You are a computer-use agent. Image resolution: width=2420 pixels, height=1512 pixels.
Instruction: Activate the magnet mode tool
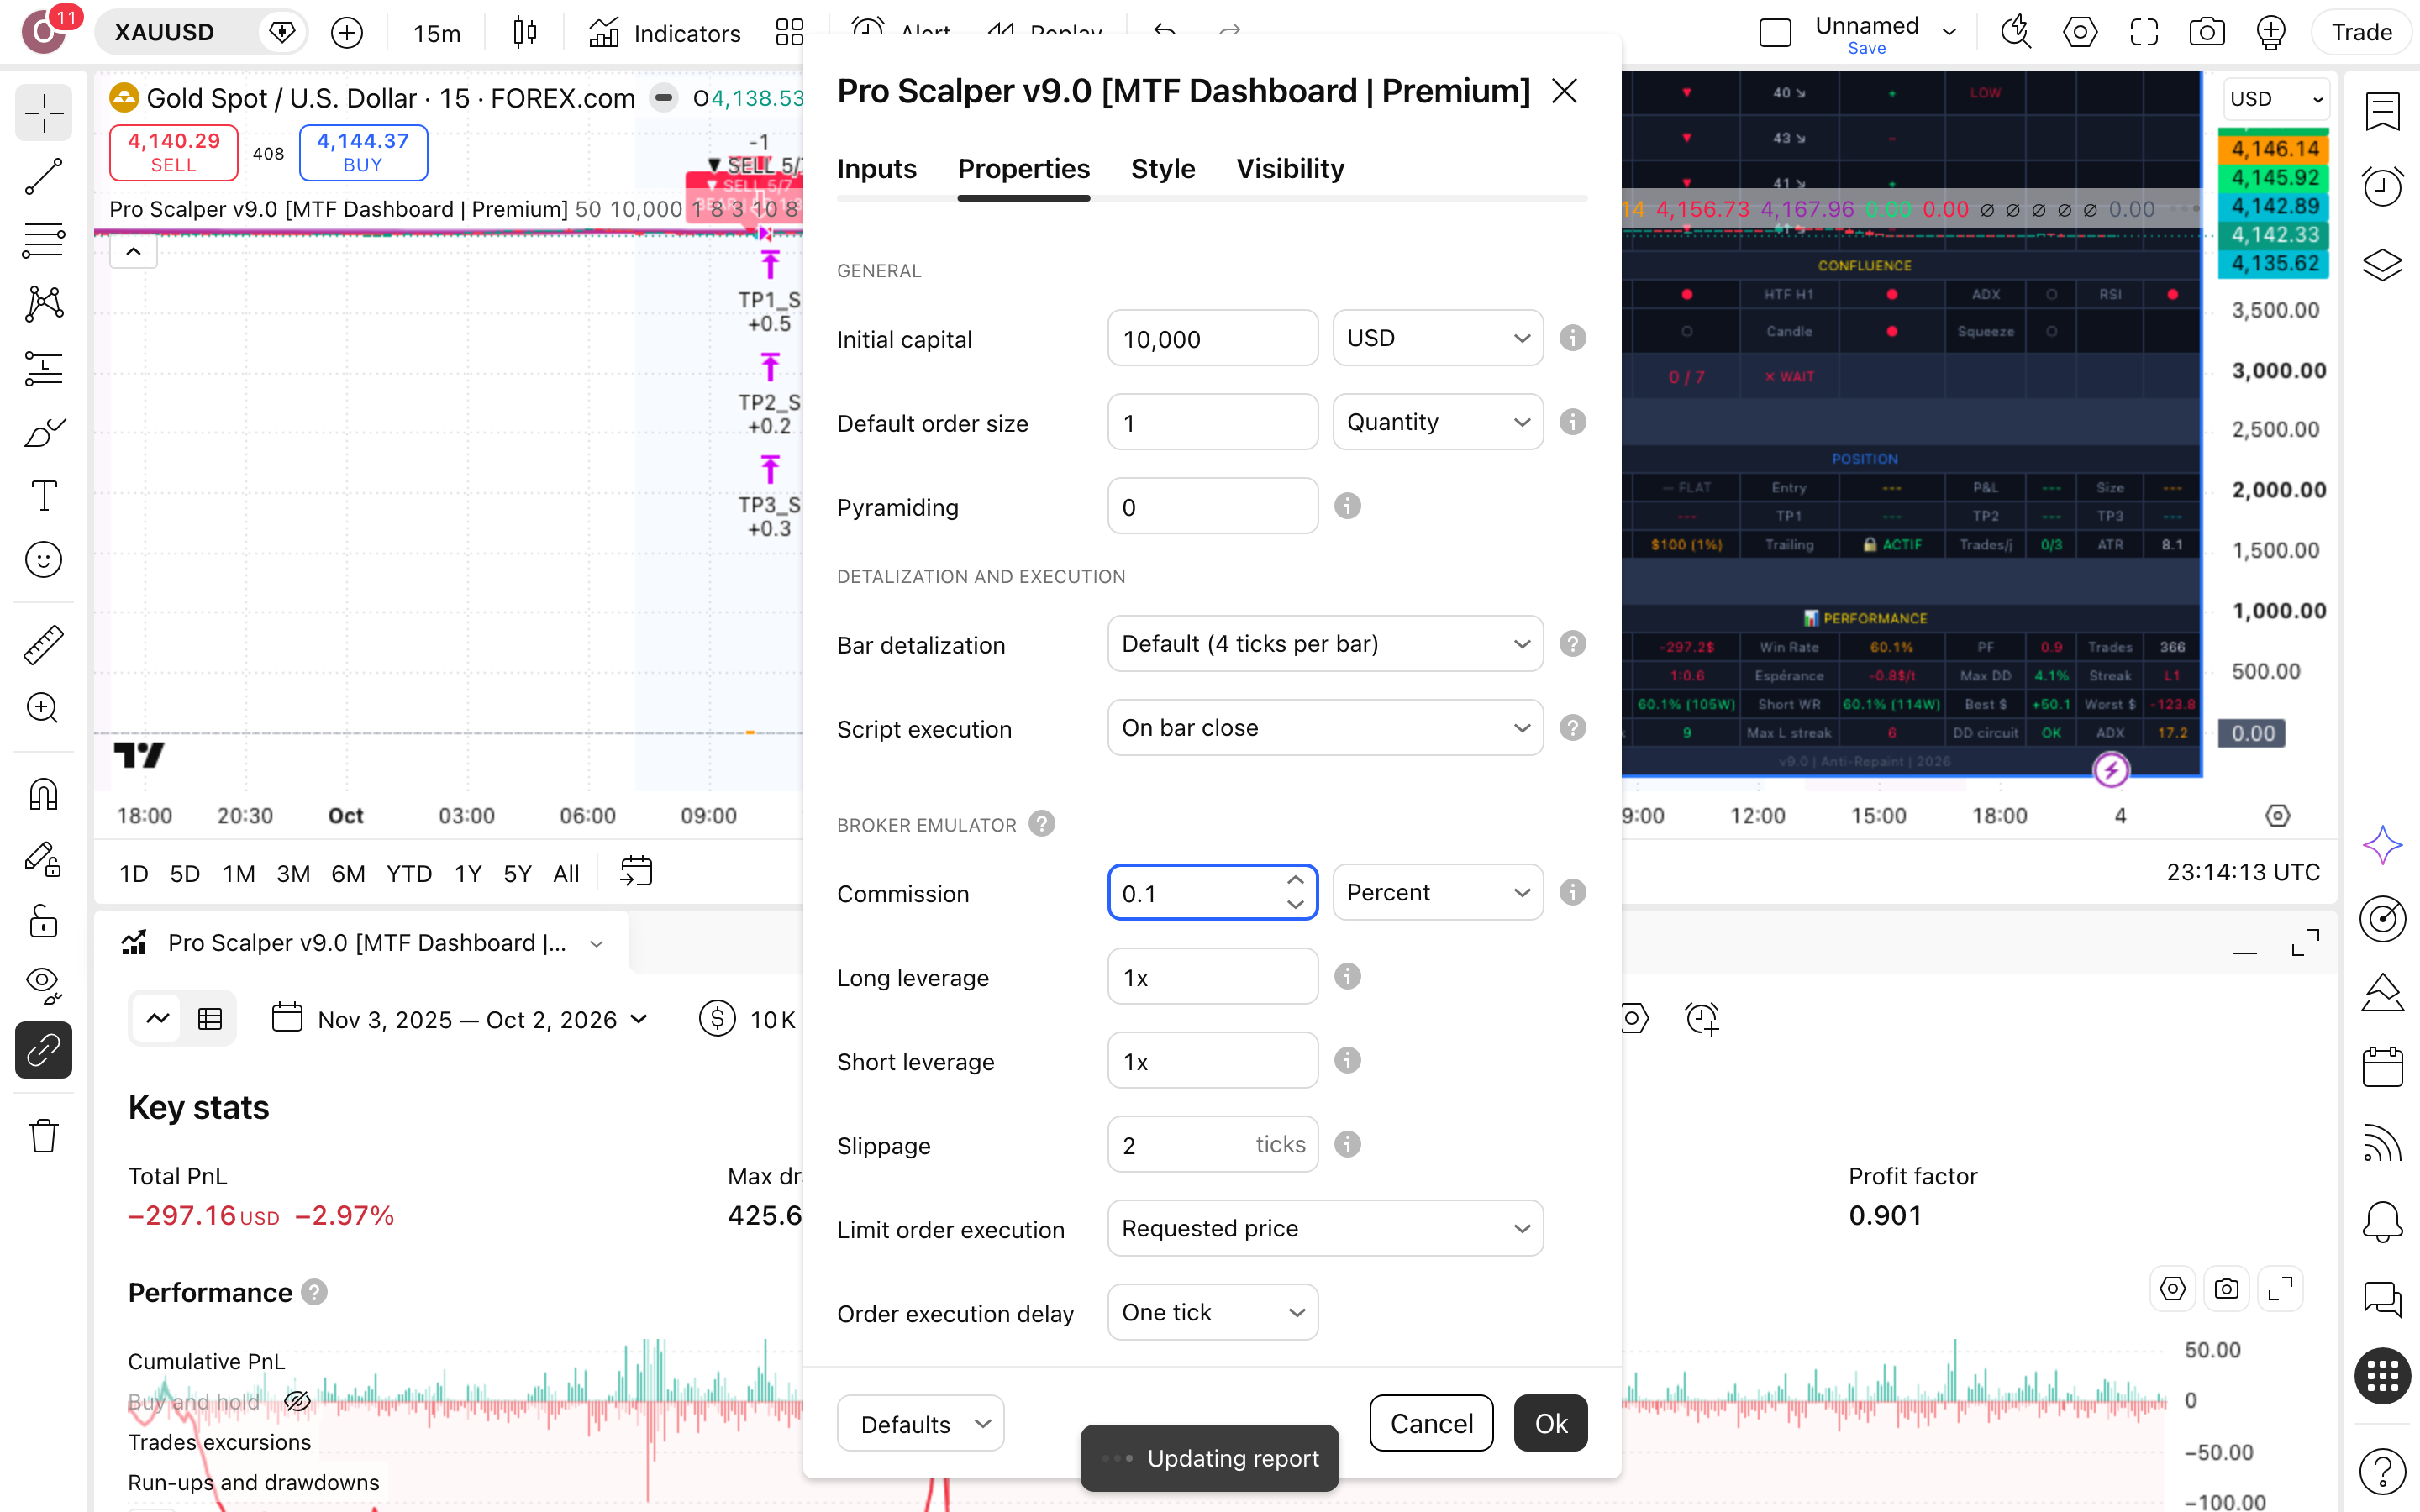pos(43,795)
